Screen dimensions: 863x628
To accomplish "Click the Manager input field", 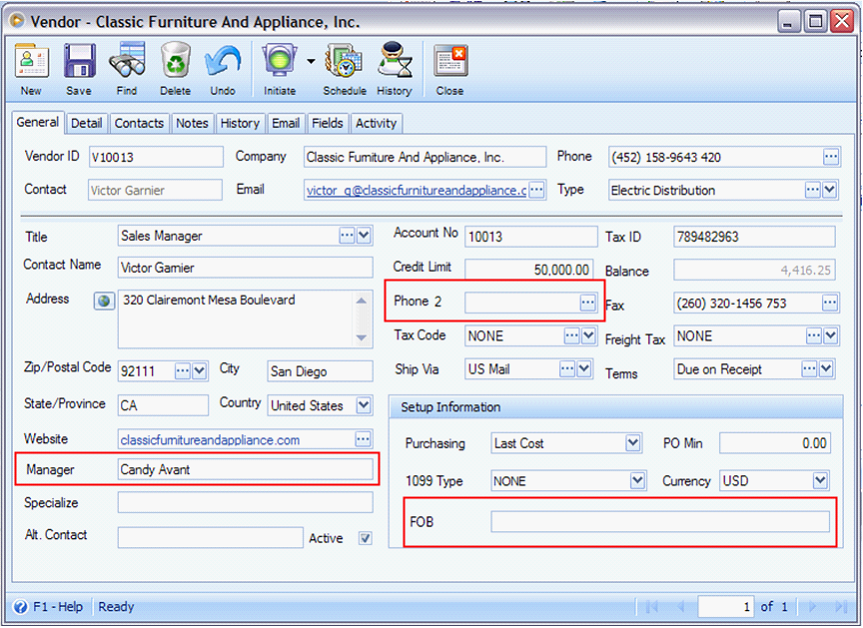I will pyautogui.click(x=245, y=469).
